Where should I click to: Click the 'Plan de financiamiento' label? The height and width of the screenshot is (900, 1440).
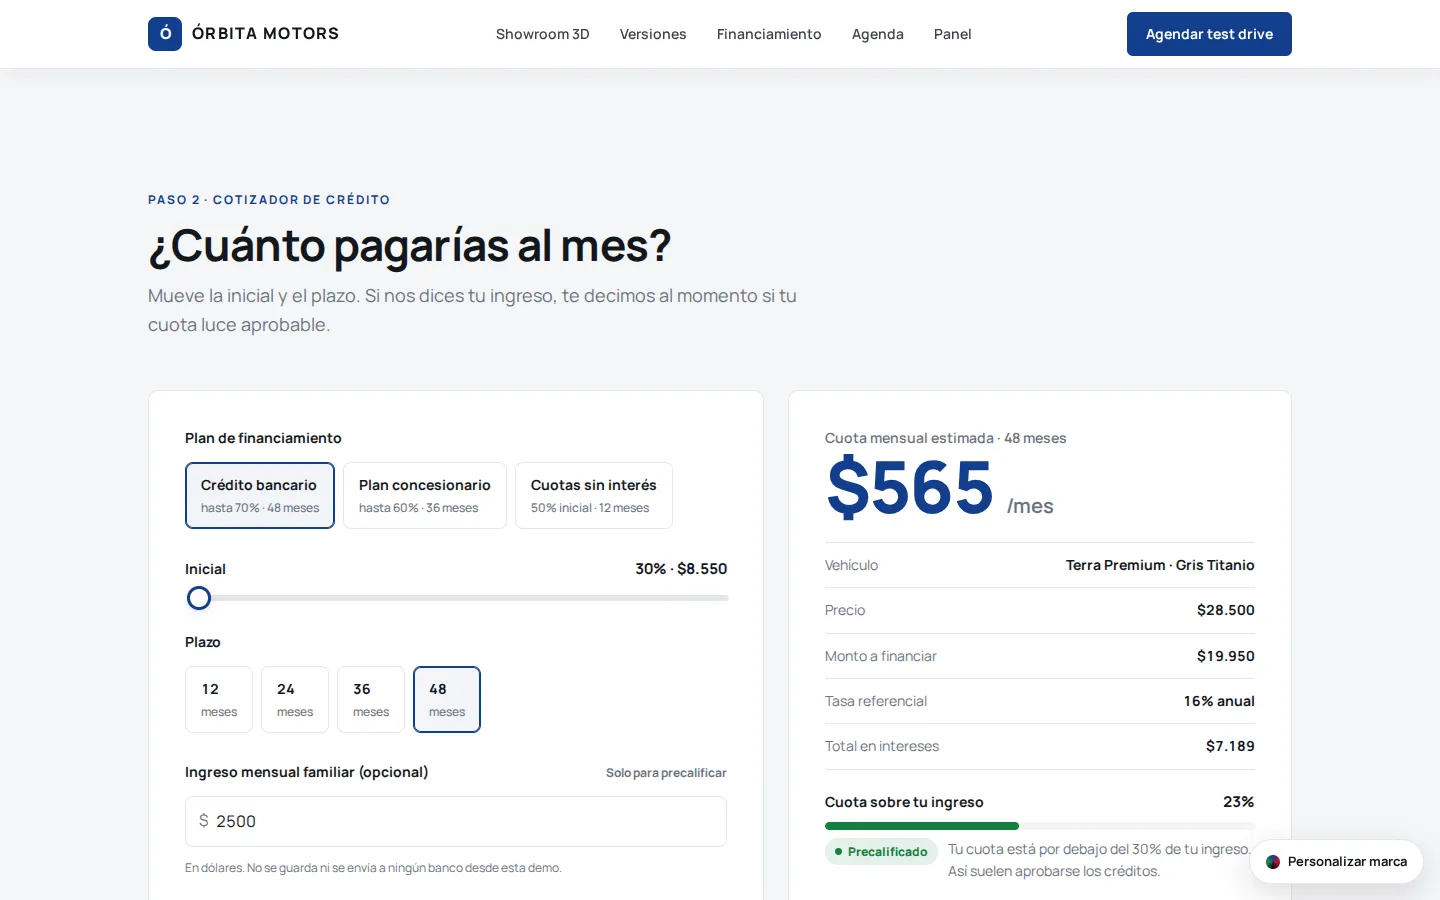263,438
